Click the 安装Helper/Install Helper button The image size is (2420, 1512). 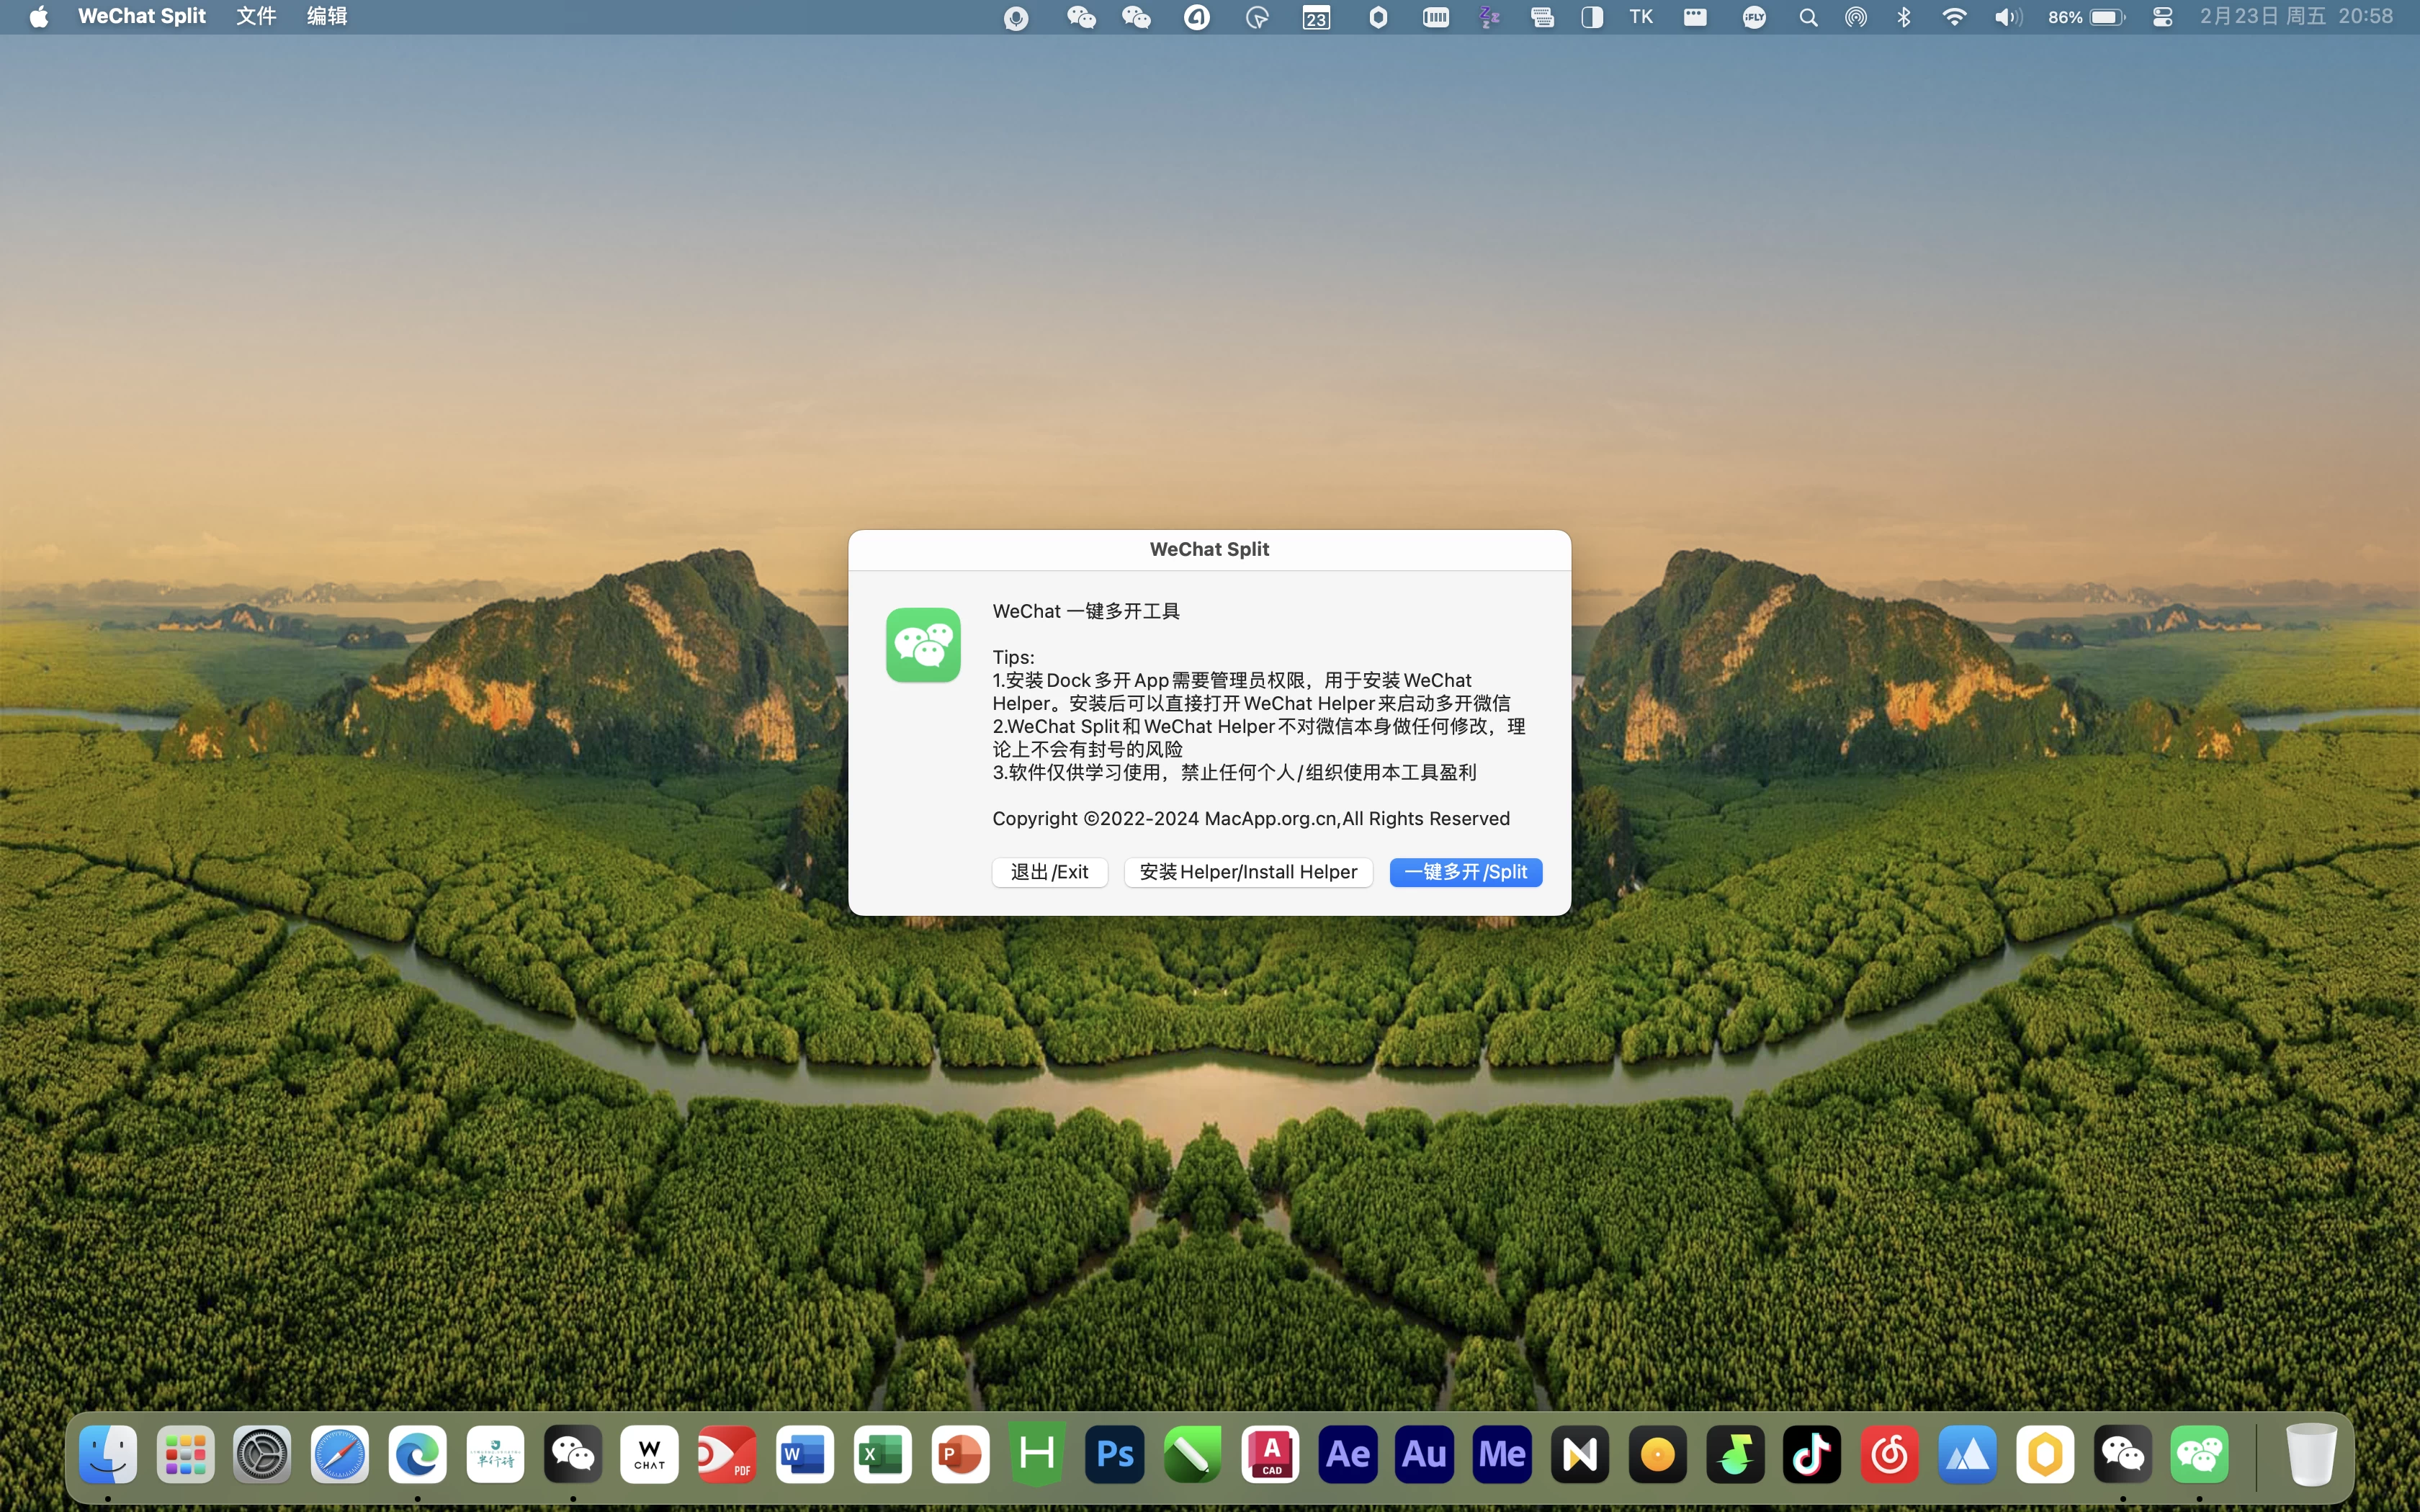pos(1248,872)
